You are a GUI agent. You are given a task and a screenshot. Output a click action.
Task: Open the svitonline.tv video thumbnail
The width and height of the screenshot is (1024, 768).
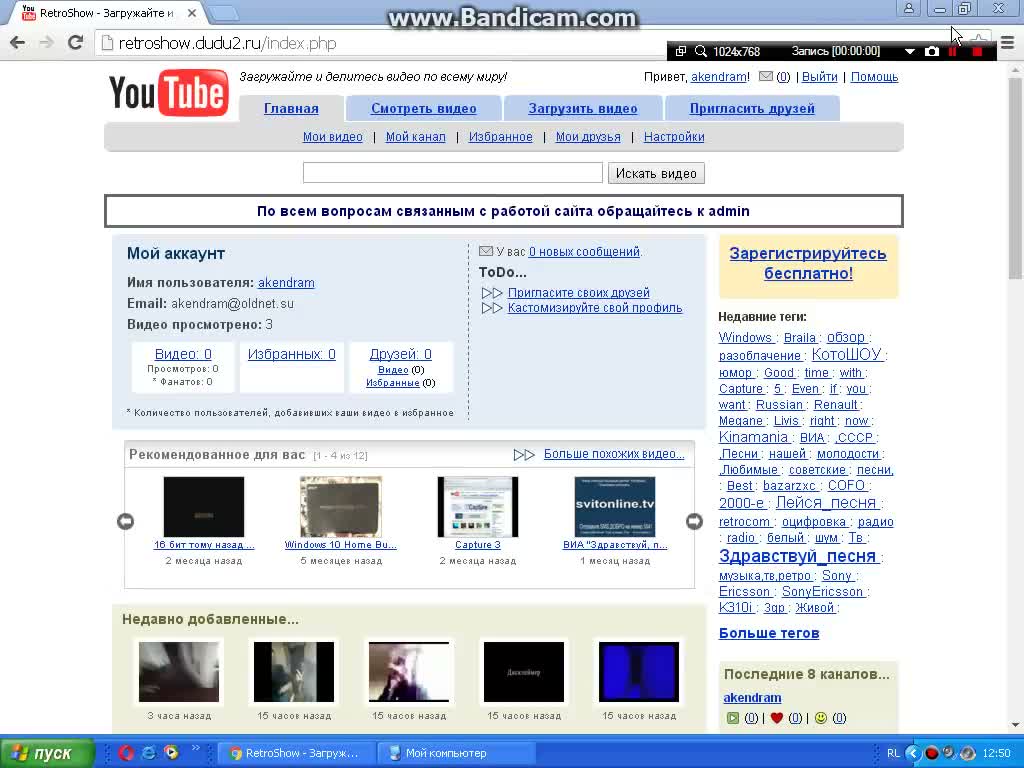pyautogui.click(x=615, y=507)
